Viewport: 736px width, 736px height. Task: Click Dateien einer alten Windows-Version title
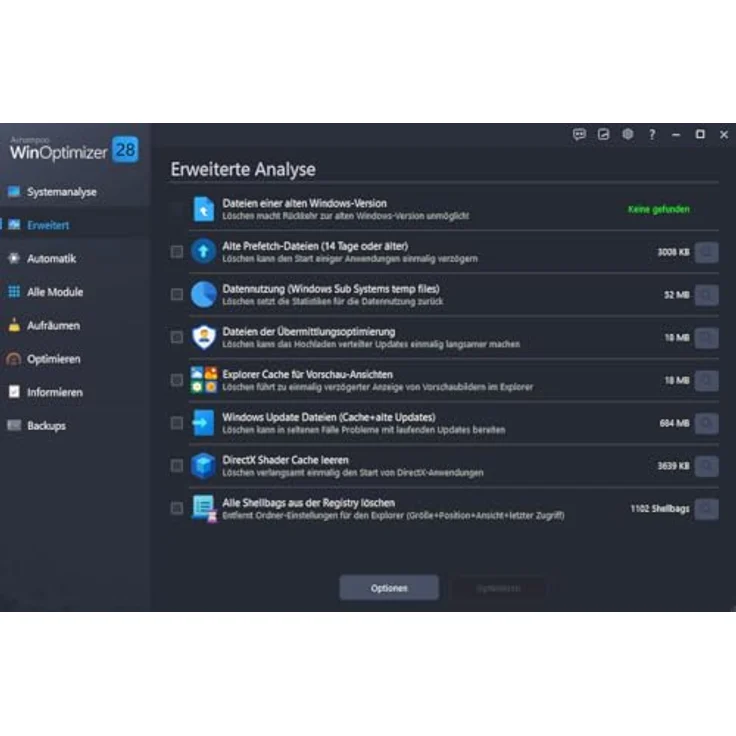[305, 203]
